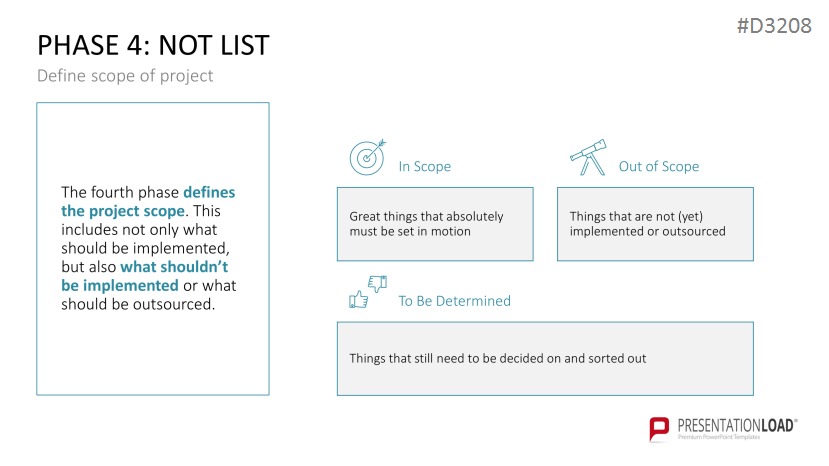Click the red PresentationLoad logo icon
The image size is (829, 466).
[660, 430]
